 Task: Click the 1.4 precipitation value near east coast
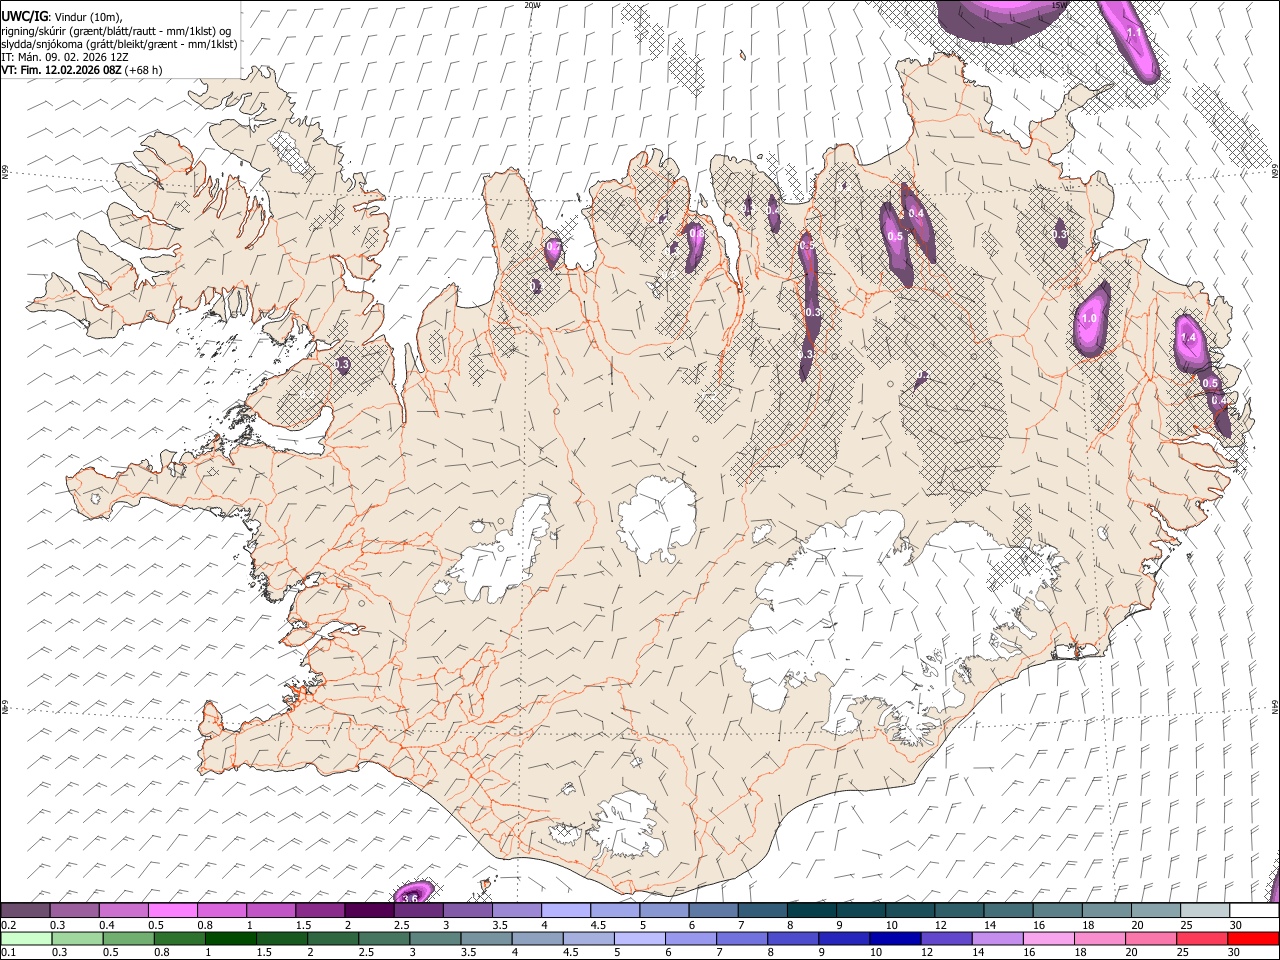click(x=1188, y=338)
